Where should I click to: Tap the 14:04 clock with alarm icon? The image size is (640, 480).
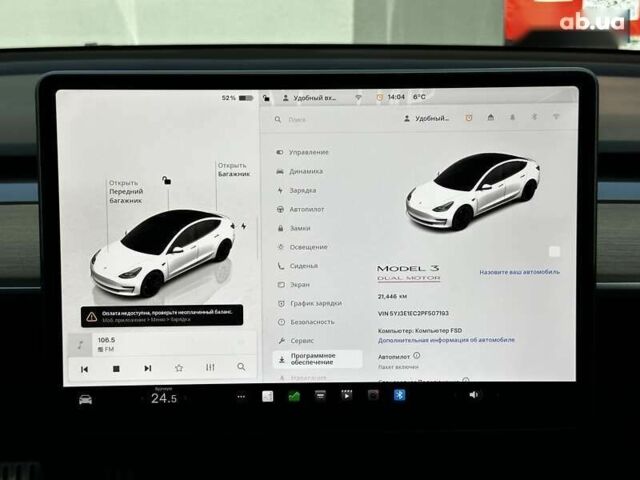coord(391,97)
